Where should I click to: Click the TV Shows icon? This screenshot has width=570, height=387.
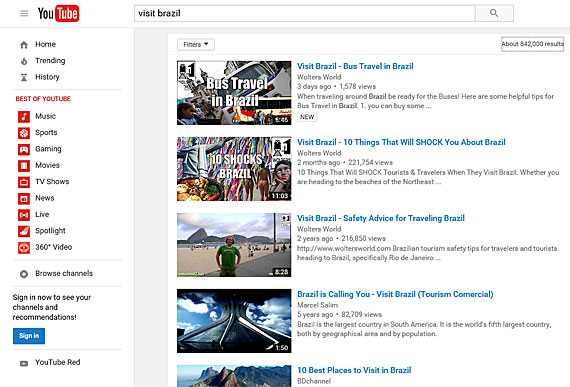[24, 182]
